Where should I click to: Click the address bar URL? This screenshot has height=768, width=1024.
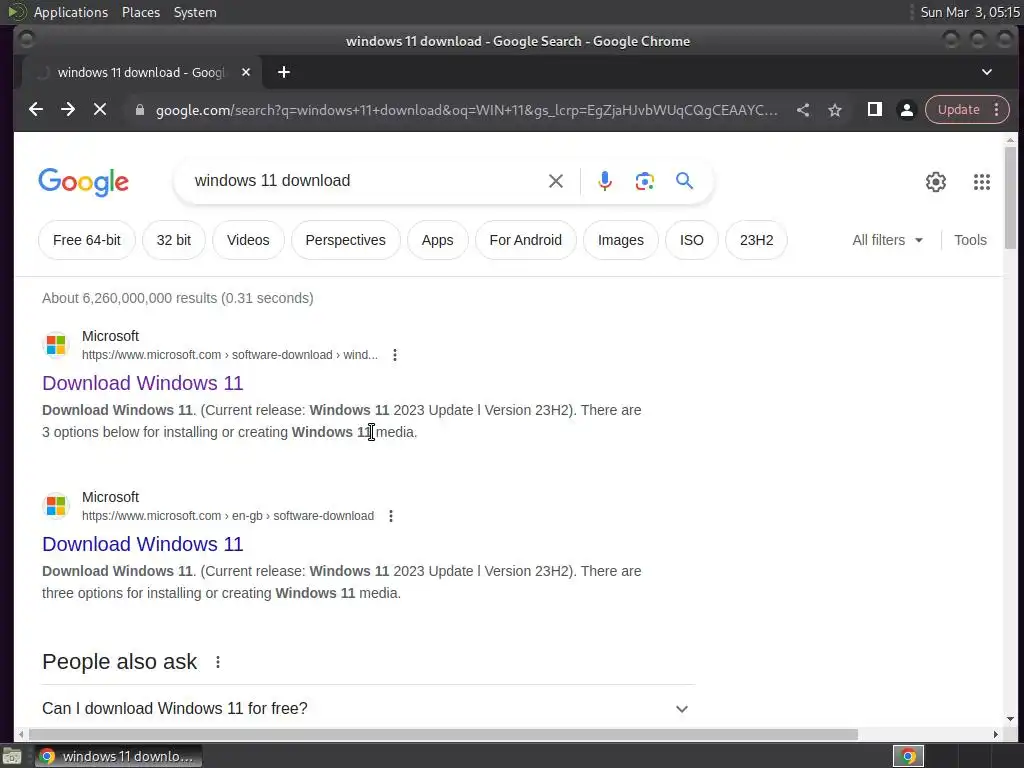(466, 110)
